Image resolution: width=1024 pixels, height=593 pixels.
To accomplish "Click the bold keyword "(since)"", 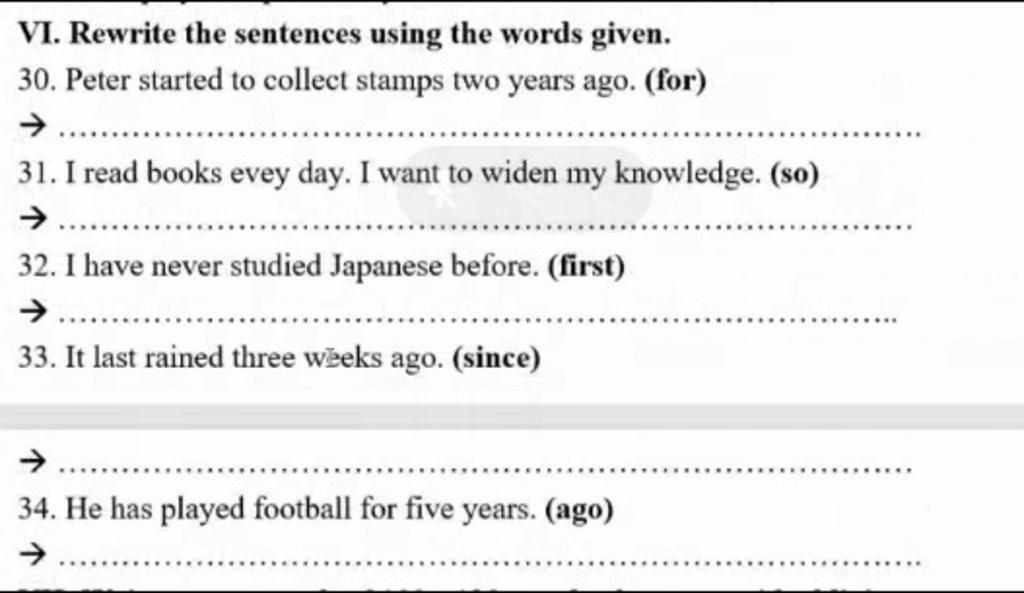I will [496, 358].
